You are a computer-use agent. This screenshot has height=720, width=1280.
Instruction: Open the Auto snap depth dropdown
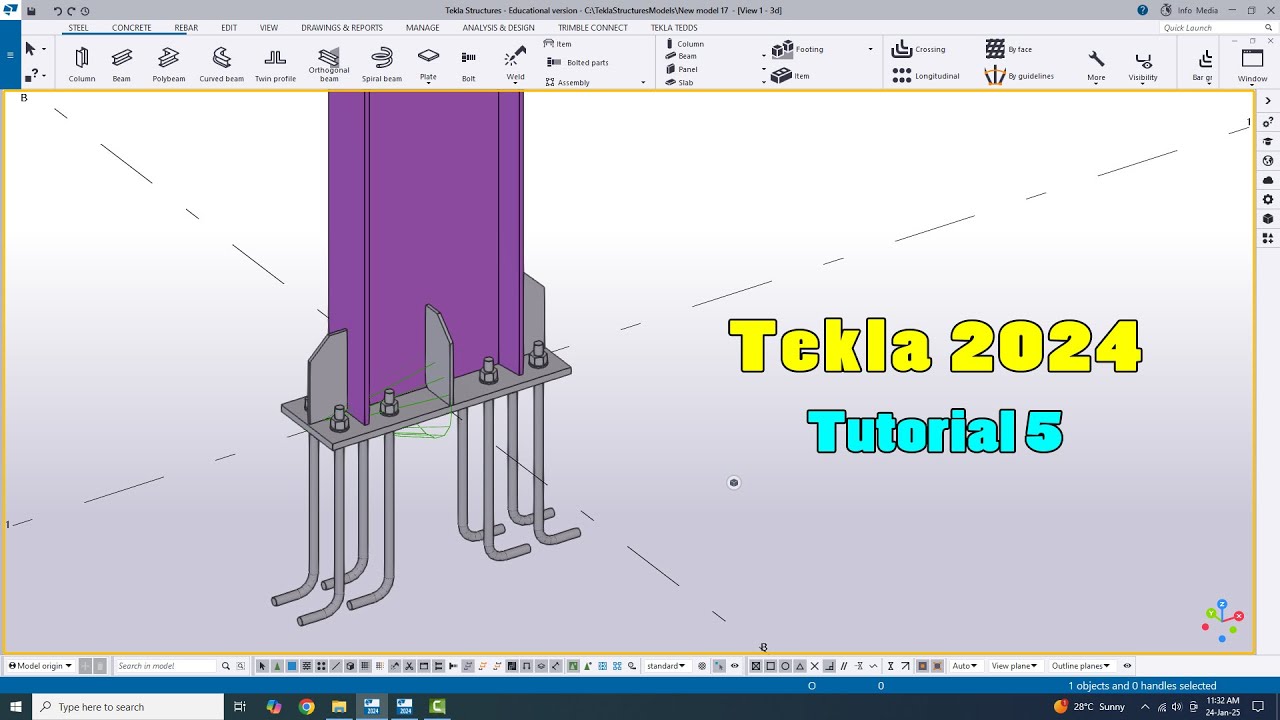(965, 666)
